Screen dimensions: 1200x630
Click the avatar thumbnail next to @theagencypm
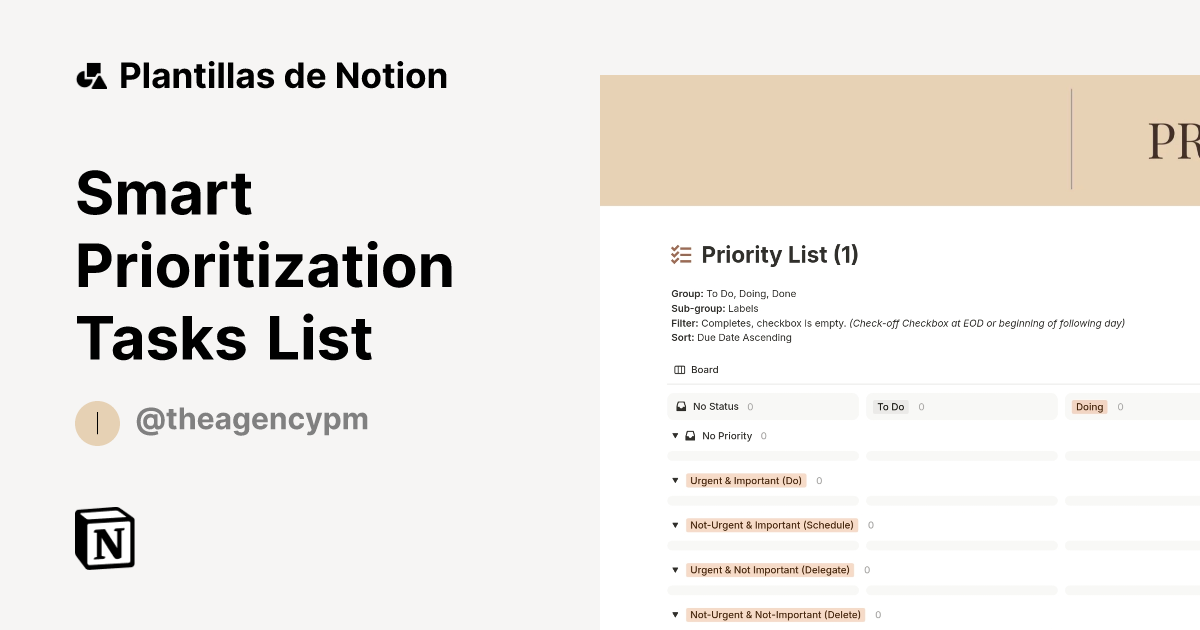click(97, 423)
